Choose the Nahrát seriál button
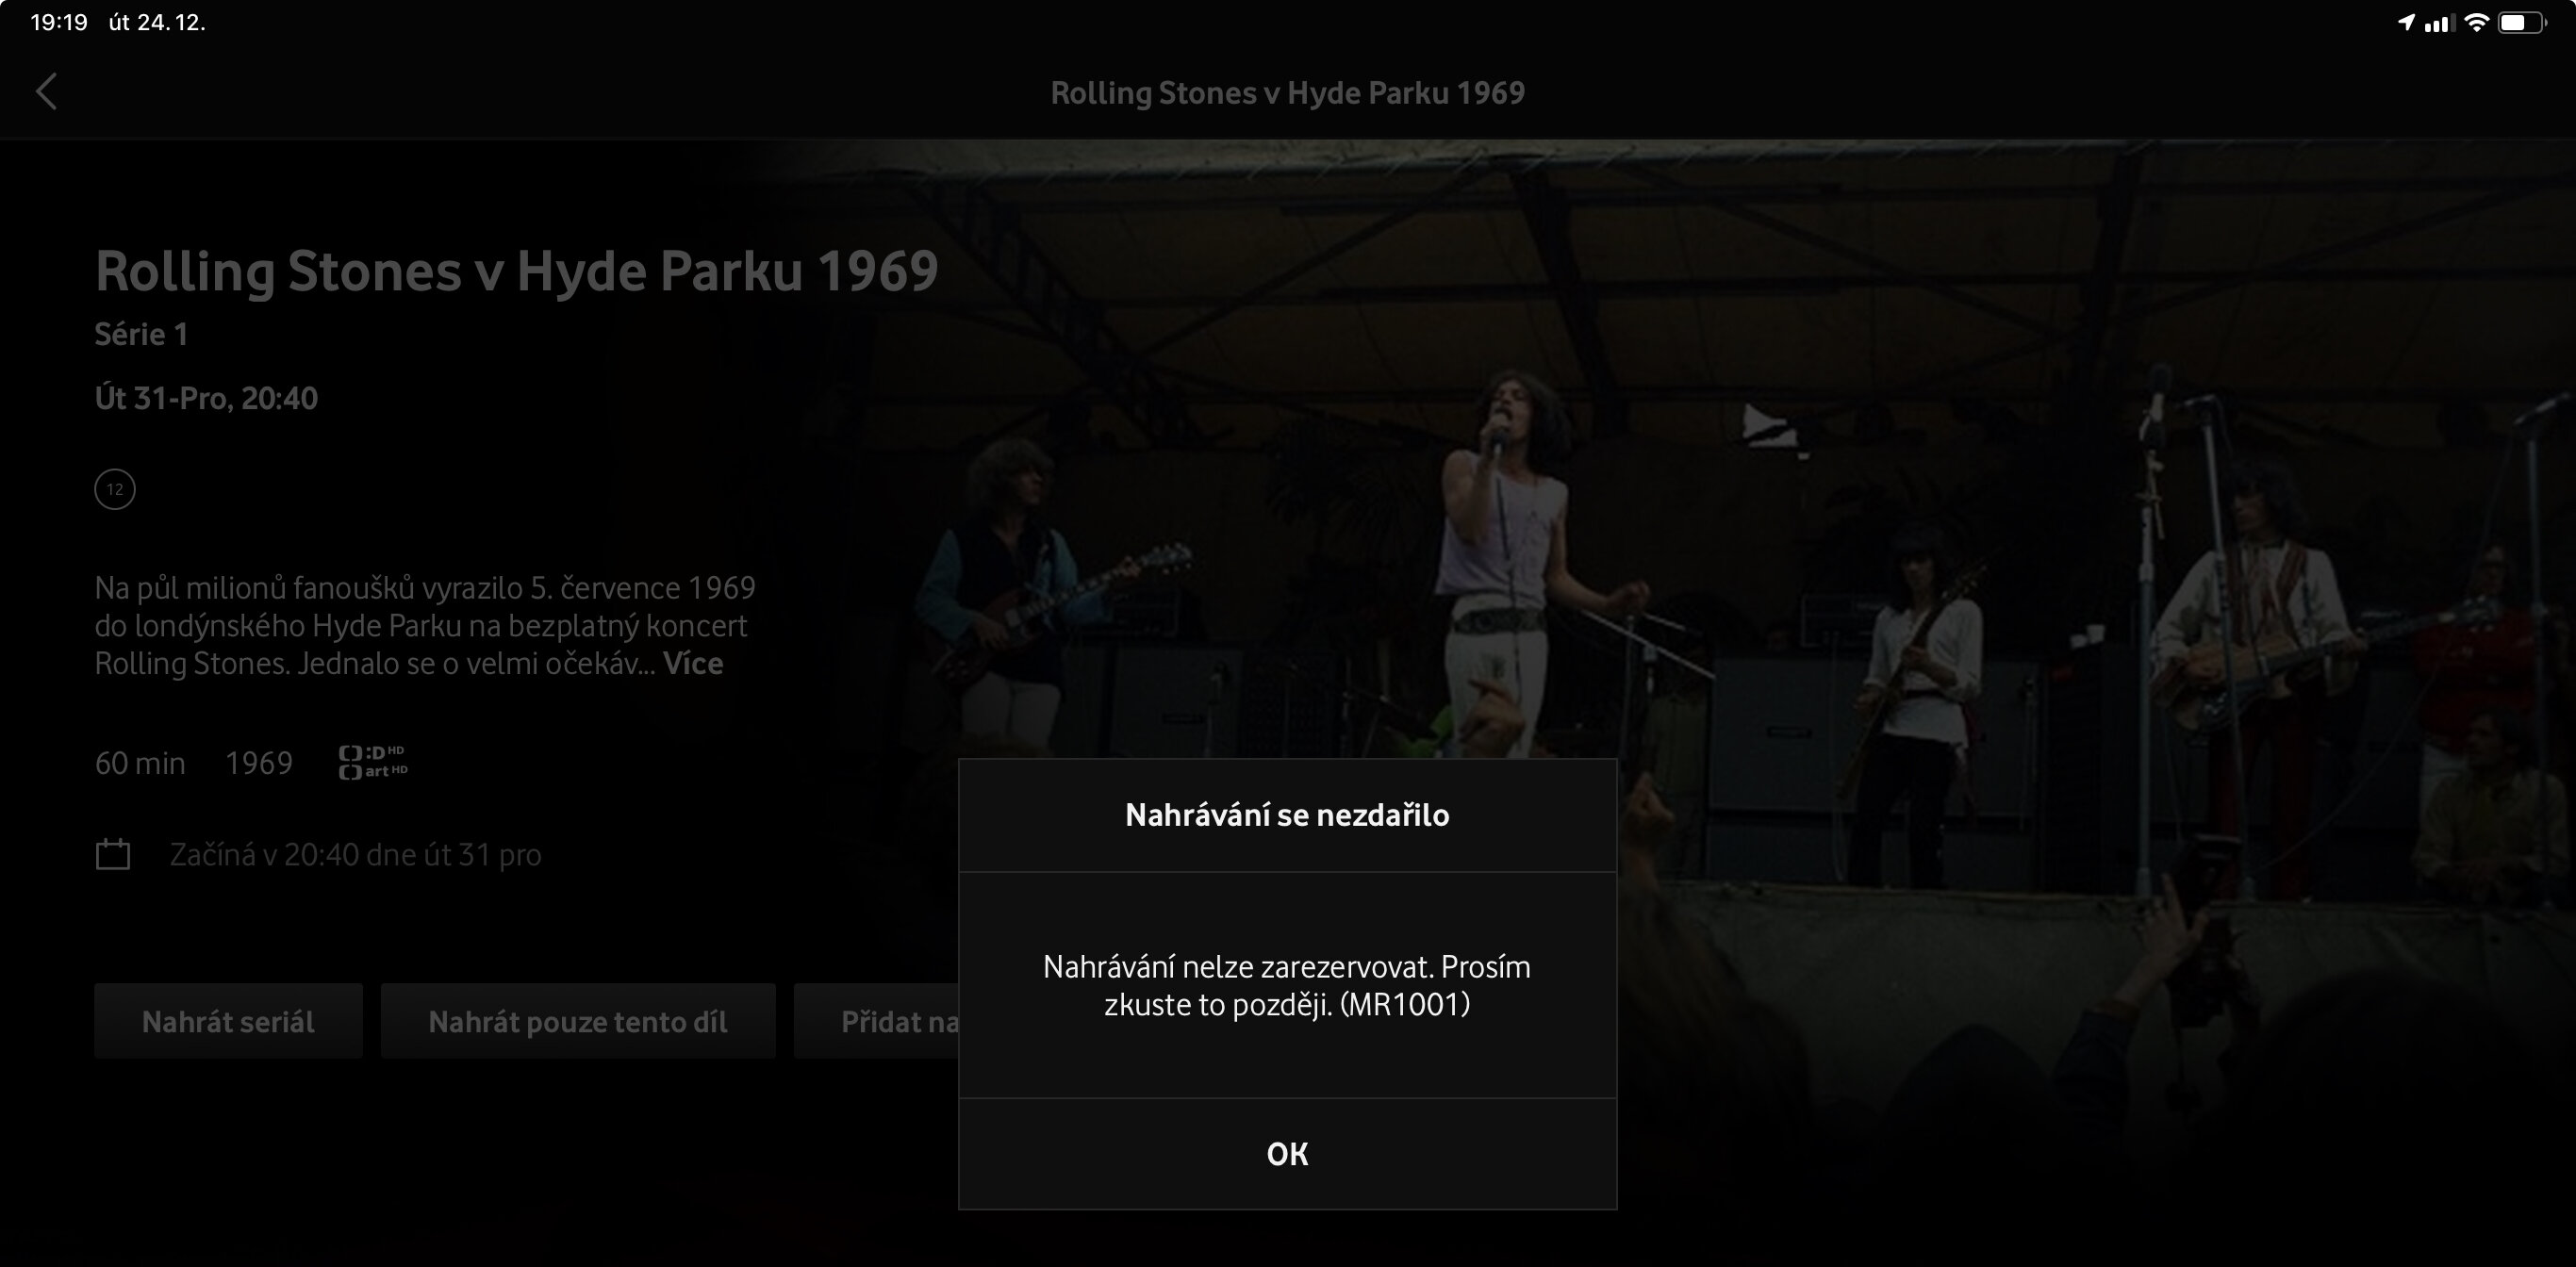2576x1267 pixels. 228,1021
